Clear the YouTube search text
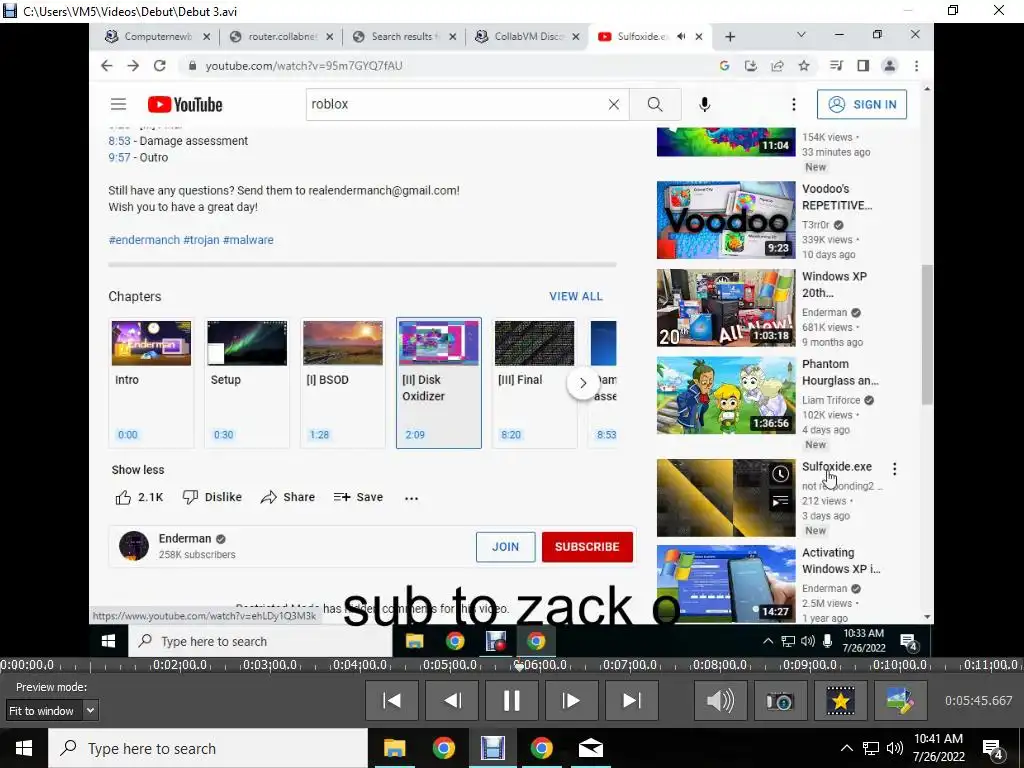The image size is (1024, 768). click(614, 104)
